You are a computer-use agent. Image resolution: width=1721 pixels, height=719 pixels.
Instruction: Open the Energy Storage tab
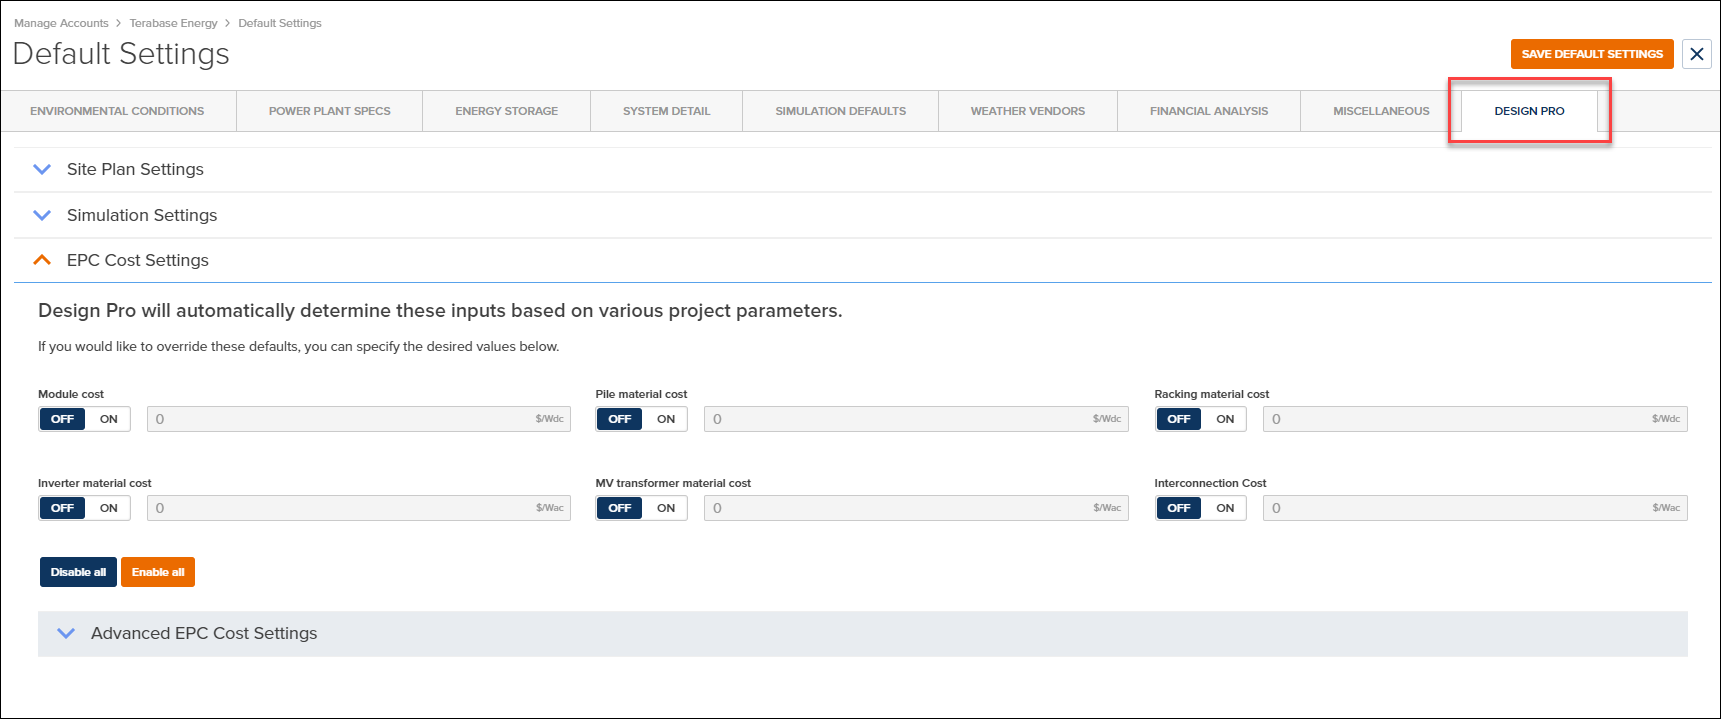pos(506,111)
